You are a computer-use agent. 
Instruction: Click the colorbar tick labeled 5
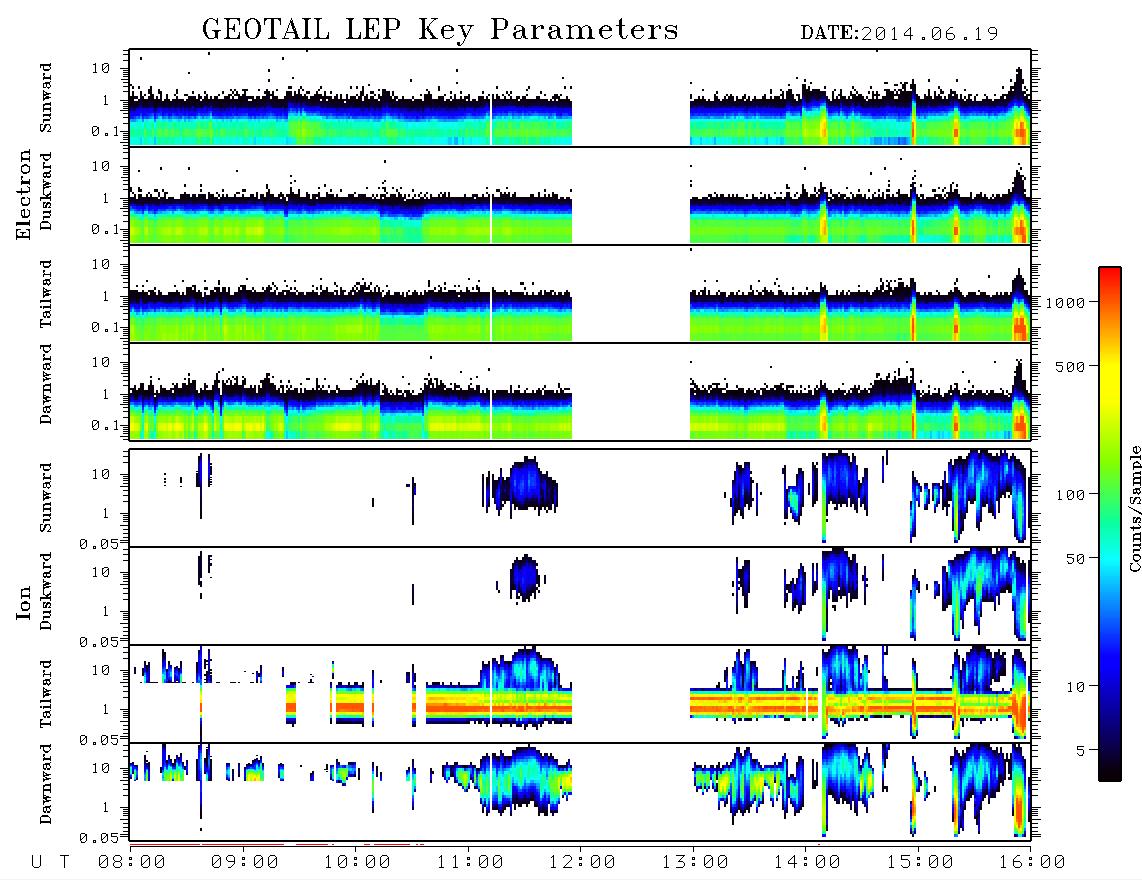pyautogui.click(x=1081, y=751)
